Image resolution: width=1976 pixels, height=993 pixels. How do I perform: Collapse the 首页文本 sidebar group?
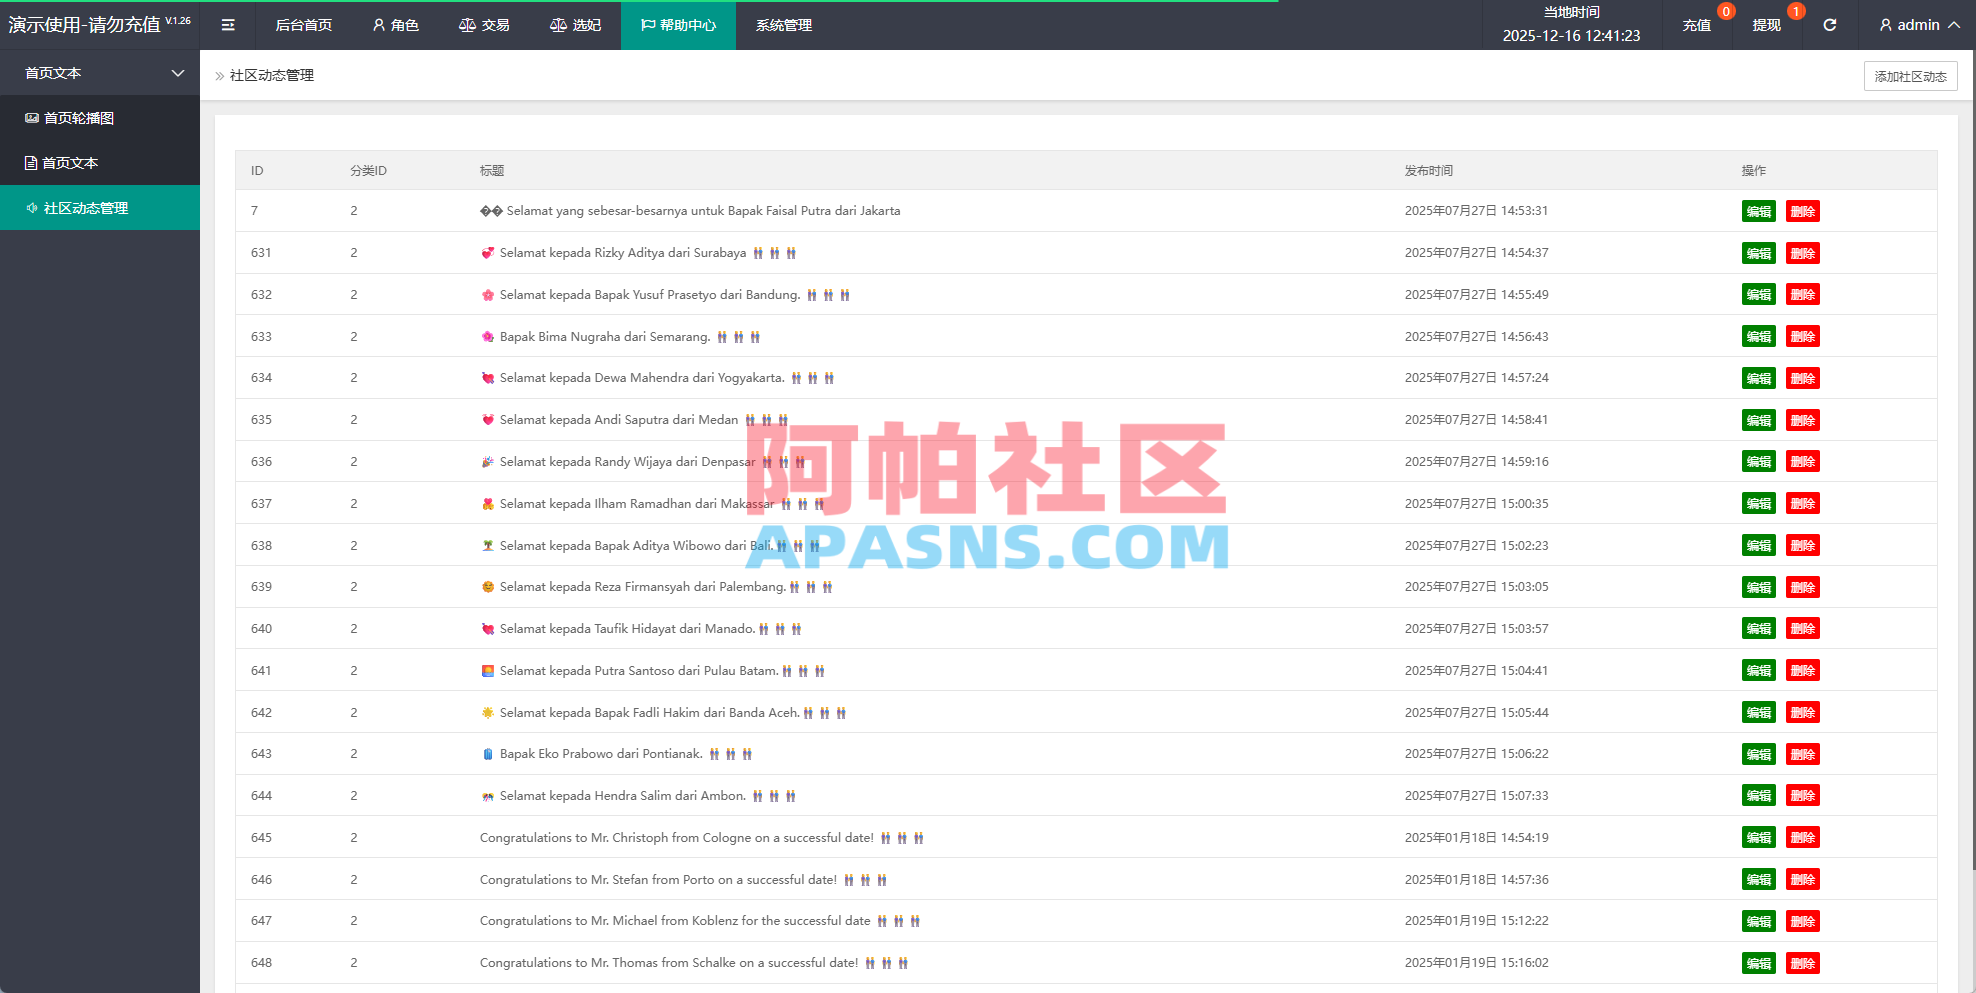click(100, 73)
